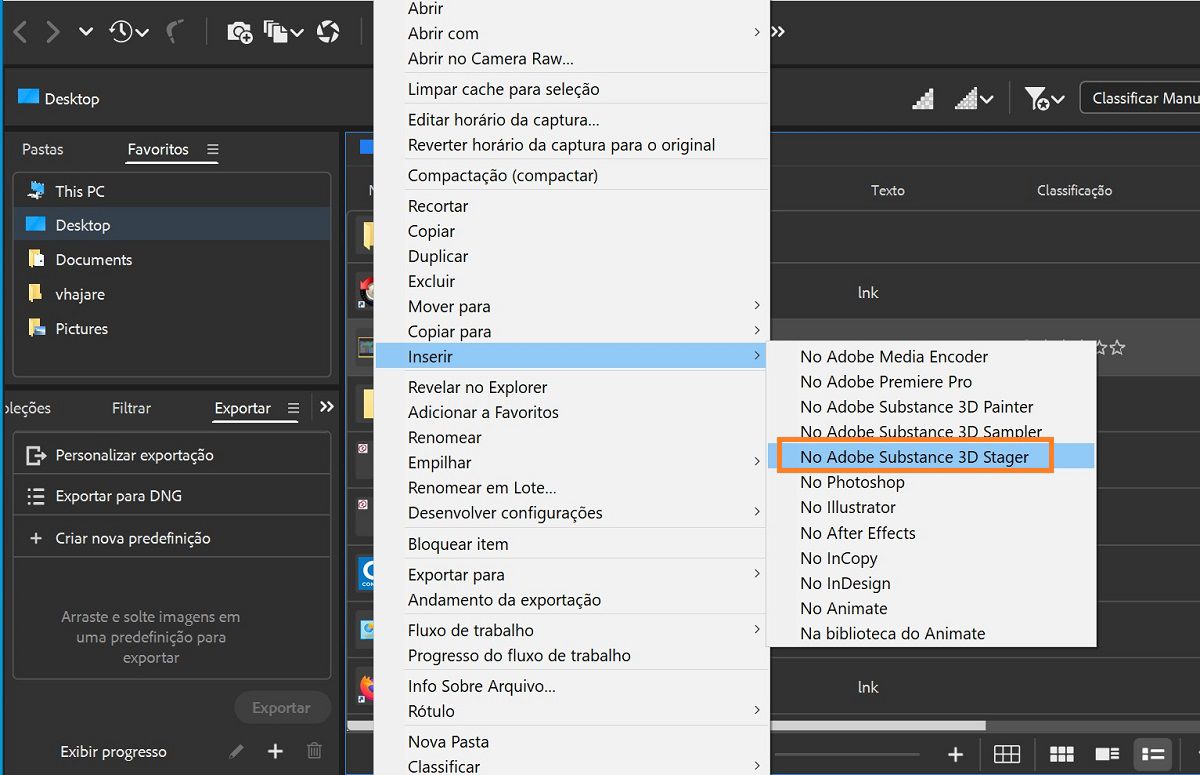Click the thumbnail quality icon without dropdown arrow
Viewport: 1200px width, 775px height.
click(x=923, y=99)
